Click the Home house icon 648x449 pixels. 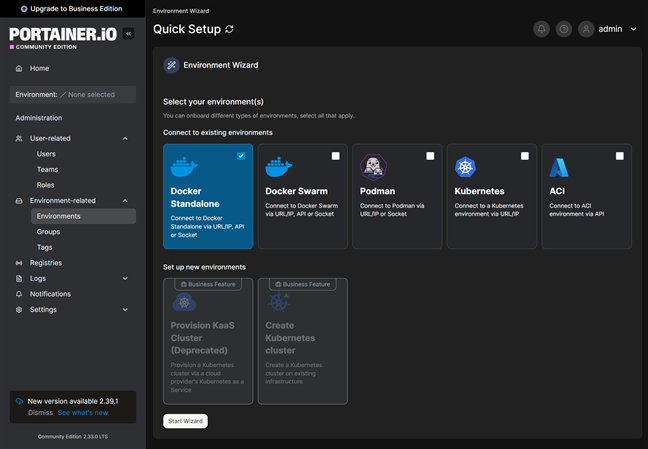coord(19,68)
